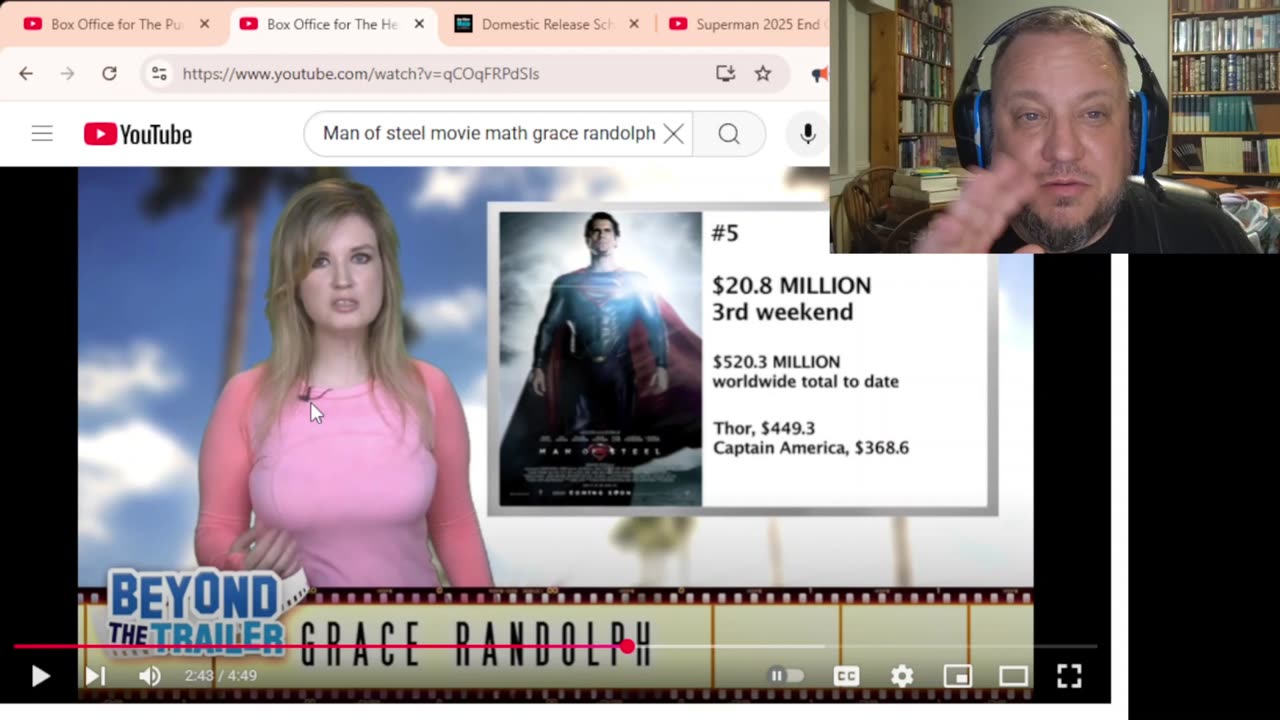Bookmark this page with the star icon
The height and width of the screenshot is (720, 1280).
(763, 73)
